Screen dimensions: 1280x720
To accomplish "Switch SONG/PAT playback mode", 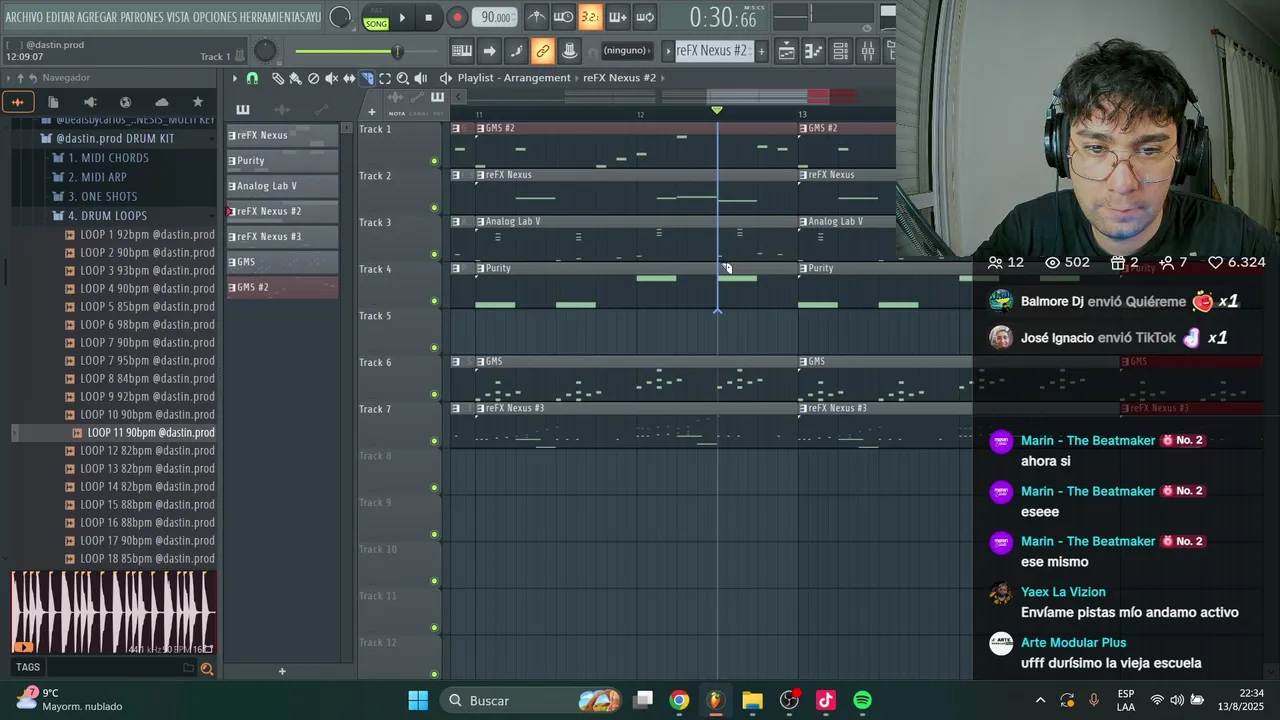I will (376, 18).
